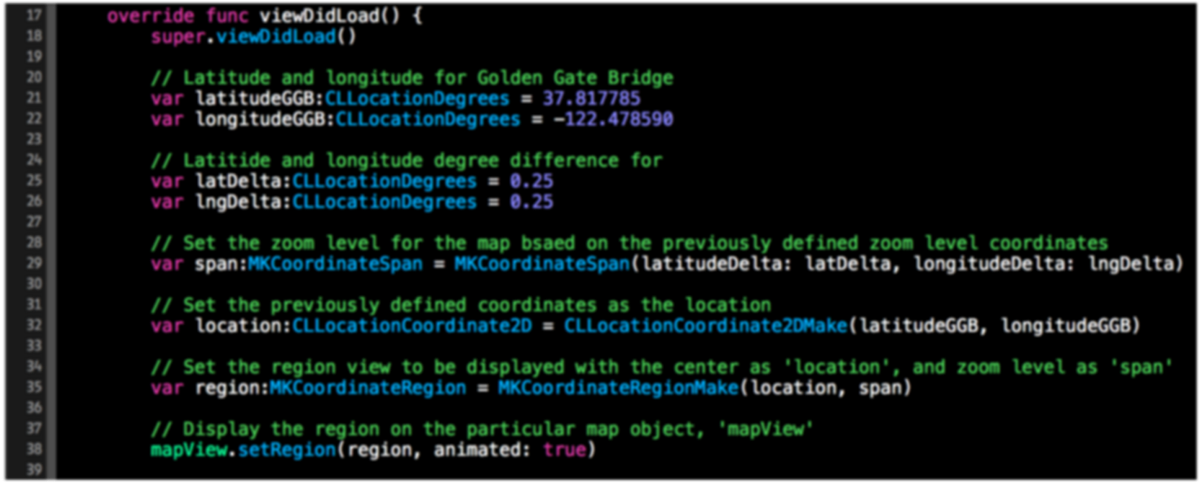This screenshot has width=1200, height=483.
Task: Click the value -122.478590
Action: [613, 119]
